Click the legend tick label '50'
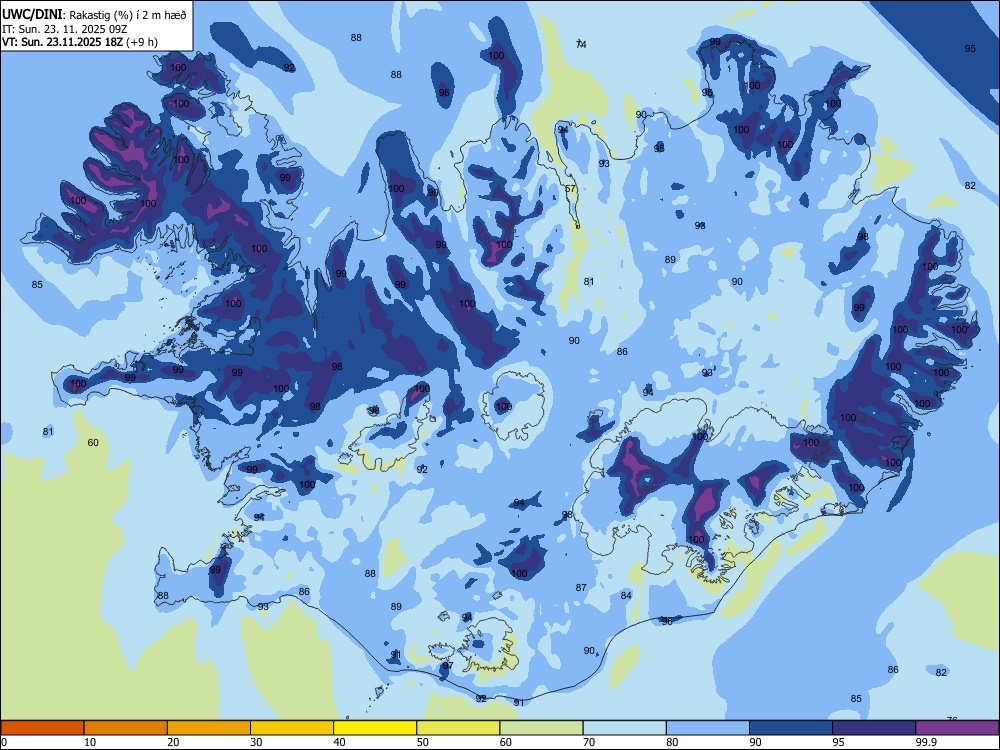Viewport: 1000px width, 750px height. point(423,742)
